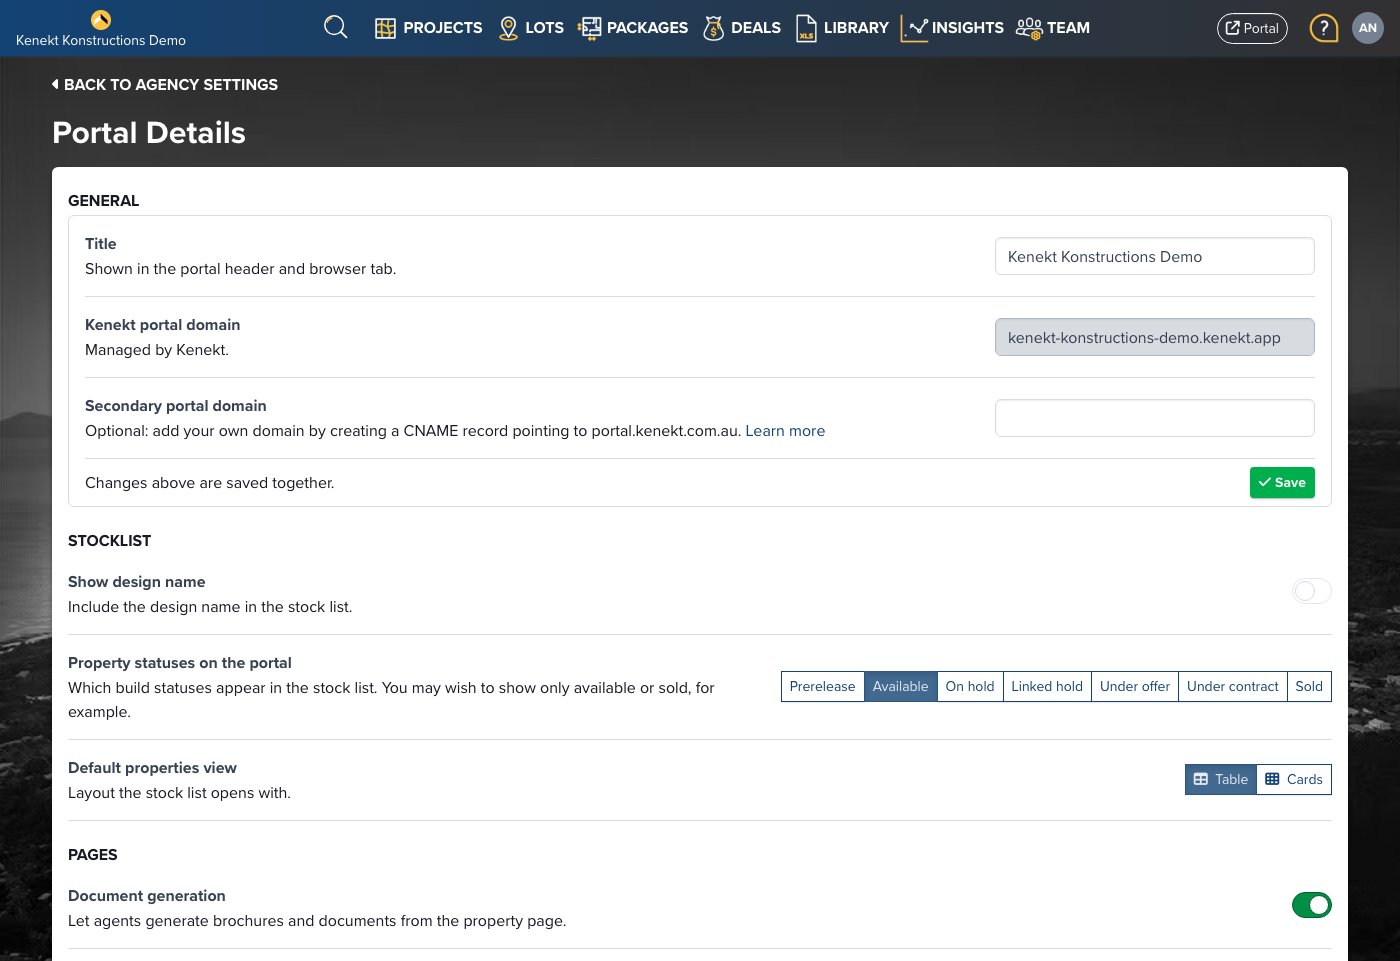Click the Kenekt portal domain field
The image size is (1400, 961).
click(x=1155, y=337)
